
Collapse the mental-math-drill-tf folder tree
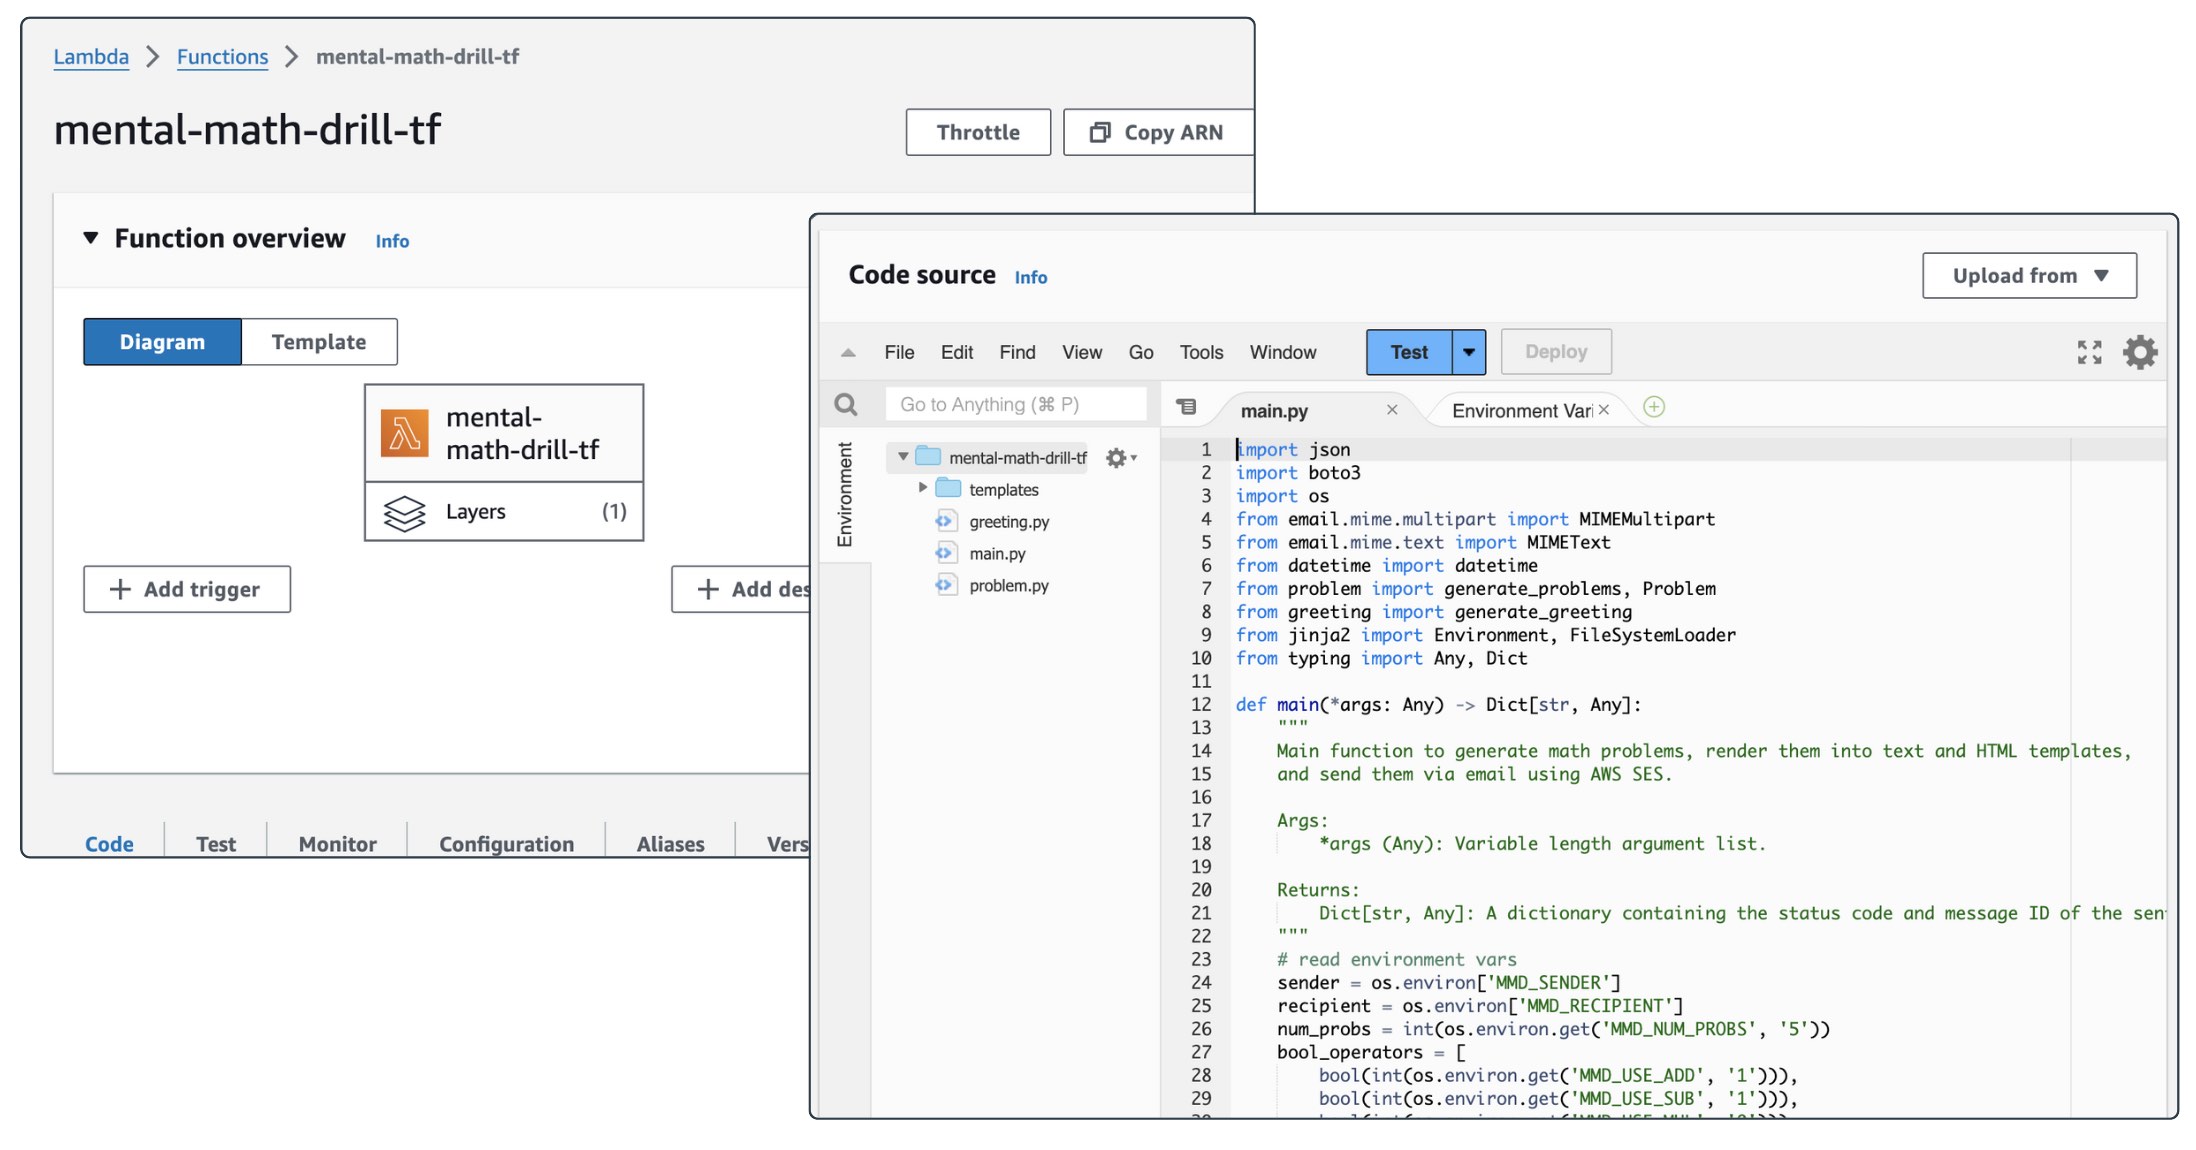point(903,457)
